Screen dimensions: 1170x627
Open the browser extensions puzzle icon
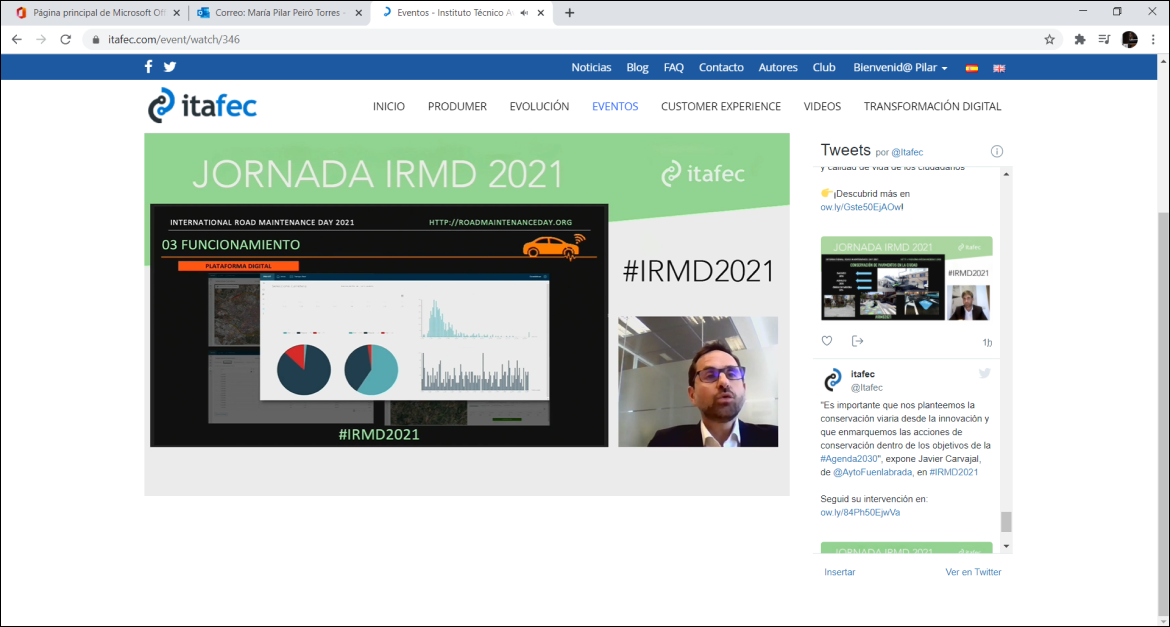1080,40
